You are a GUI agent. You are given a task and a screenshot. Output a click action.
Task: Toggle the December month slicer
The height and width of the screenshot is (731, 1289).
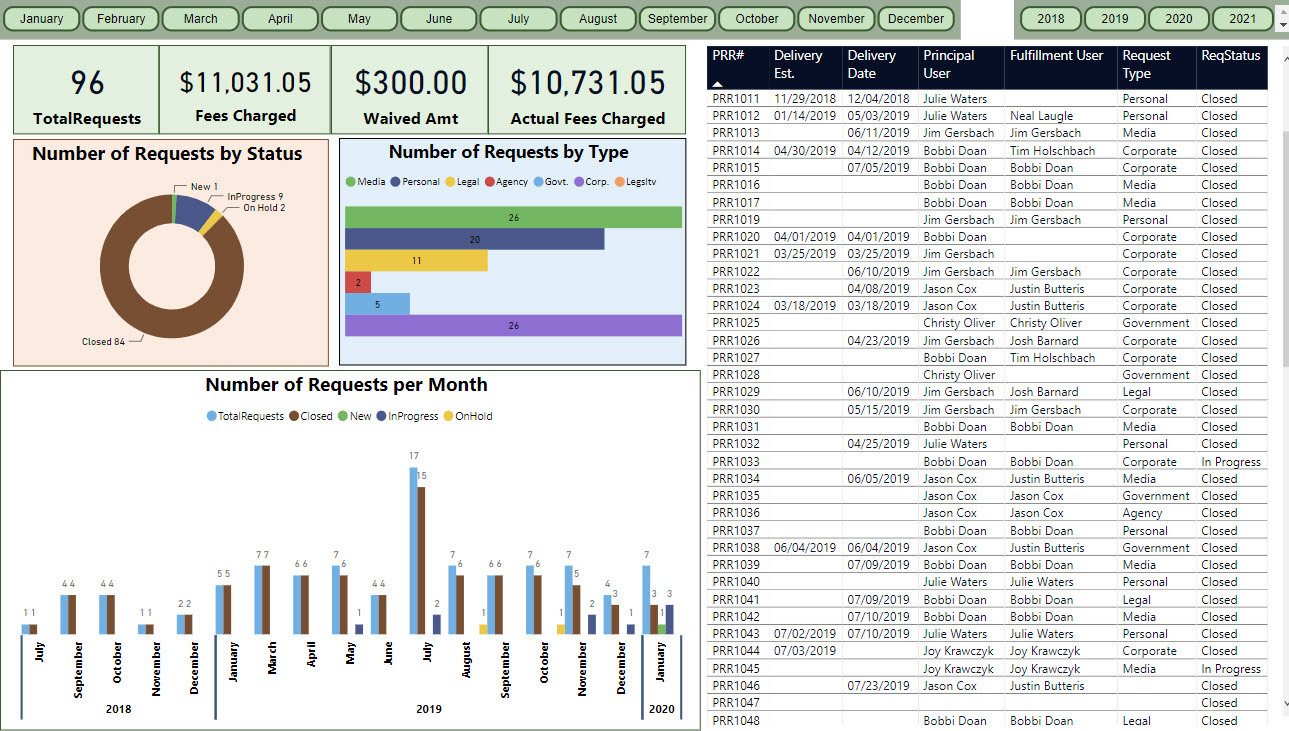click(916, 19)
